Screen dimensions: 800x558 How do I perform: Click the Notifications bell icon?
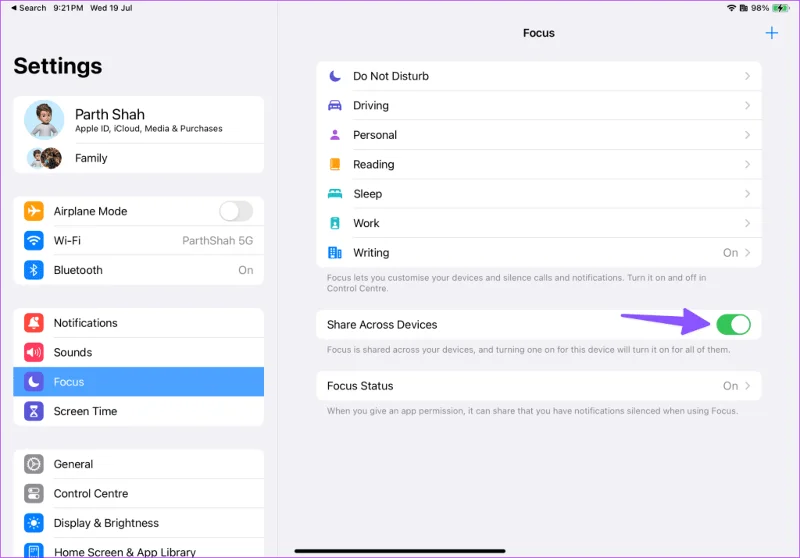(34, 323)
